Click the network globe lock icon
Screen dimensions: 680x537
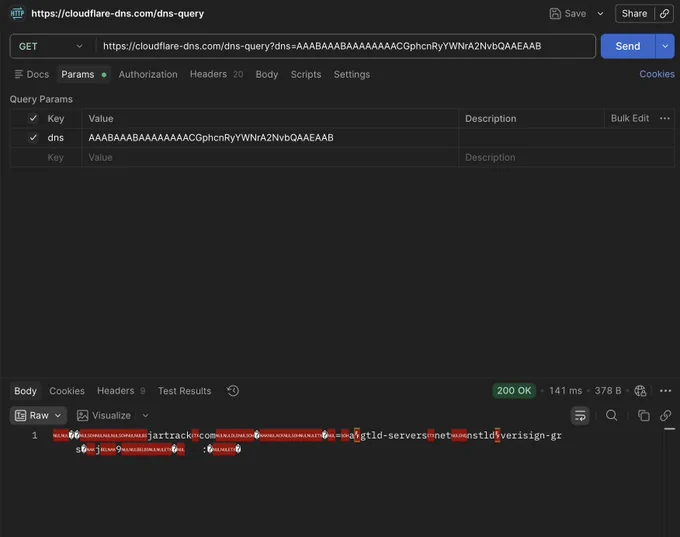[640, 390]
